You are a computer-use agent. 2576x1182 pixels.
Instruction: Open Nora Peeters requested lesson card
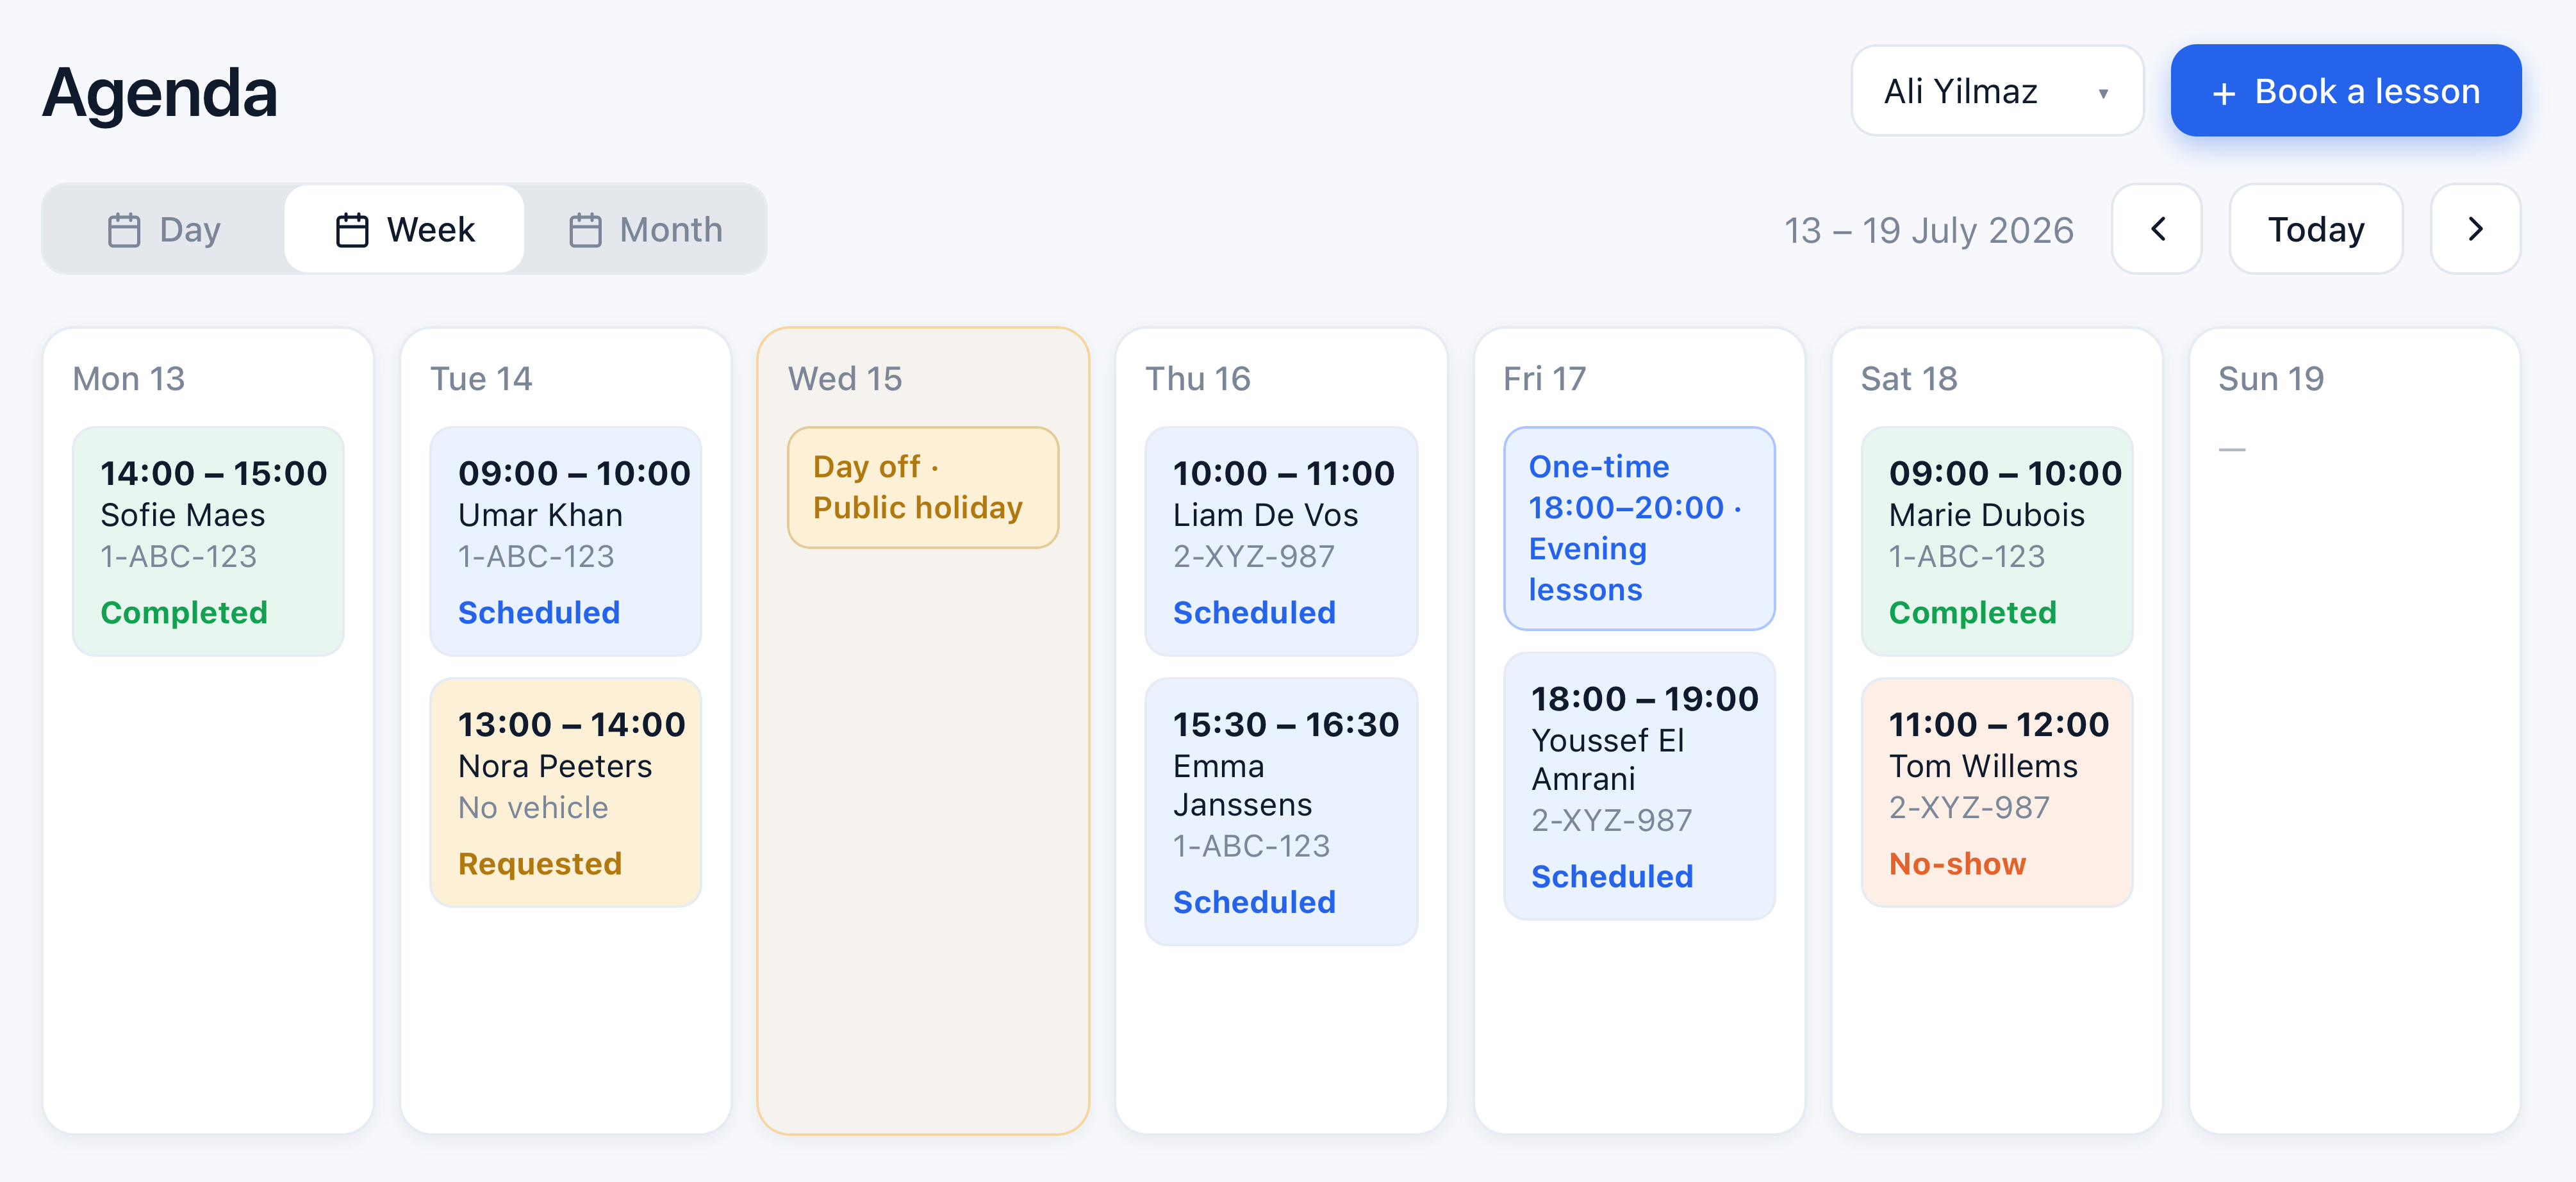click(x=566, y=792)
